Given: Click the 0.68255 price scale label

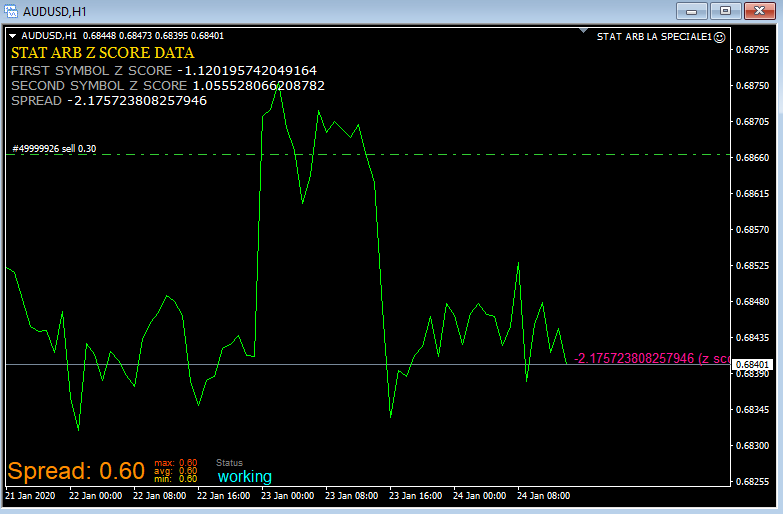Looking at the screenshot, I should click(x=753, y=482).
